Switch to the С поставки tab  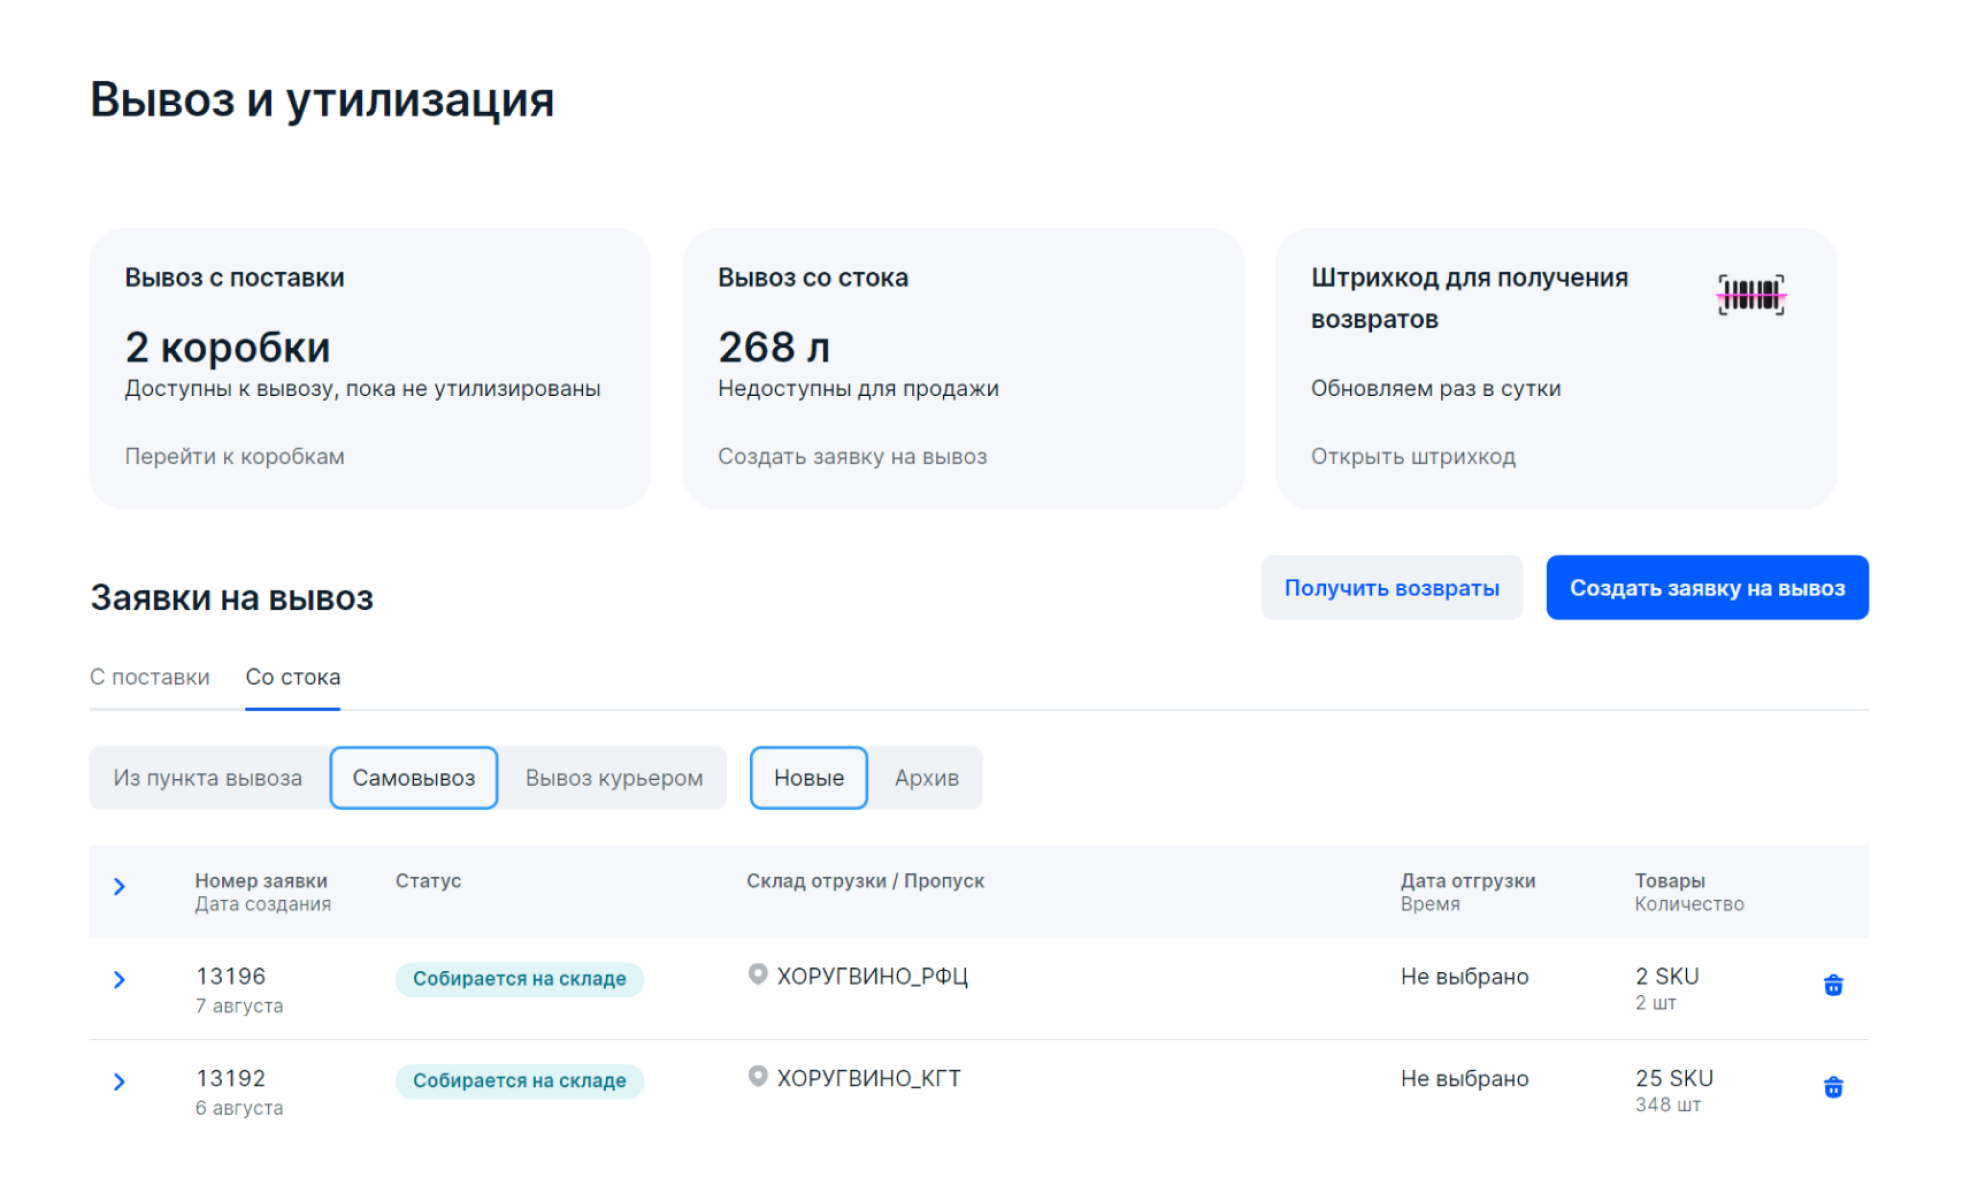pos(150,677)
